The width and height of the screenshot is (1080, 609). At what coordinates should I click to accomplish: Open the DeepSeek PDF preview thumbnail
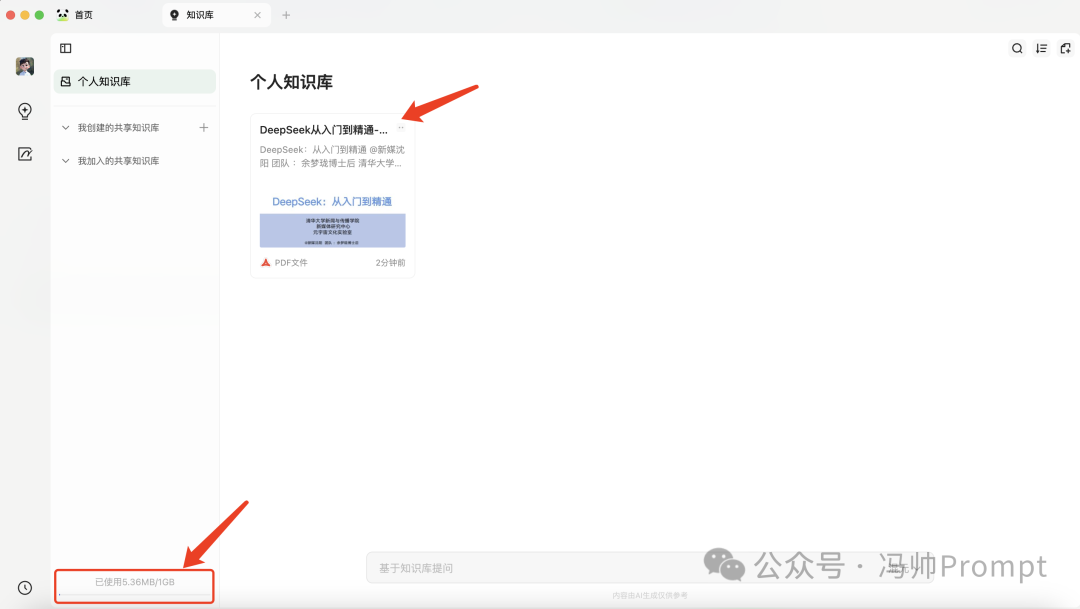[332, 220]
